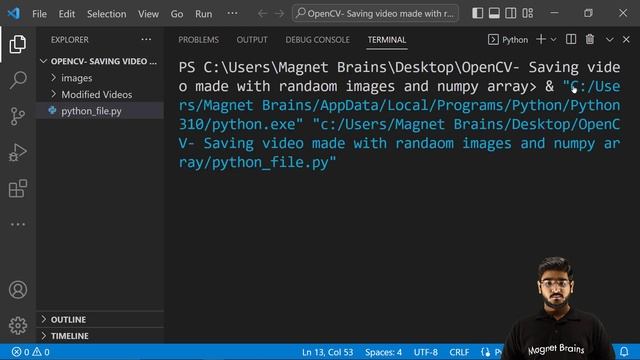Click the python.exe path text in terminal

pos(400,105)
